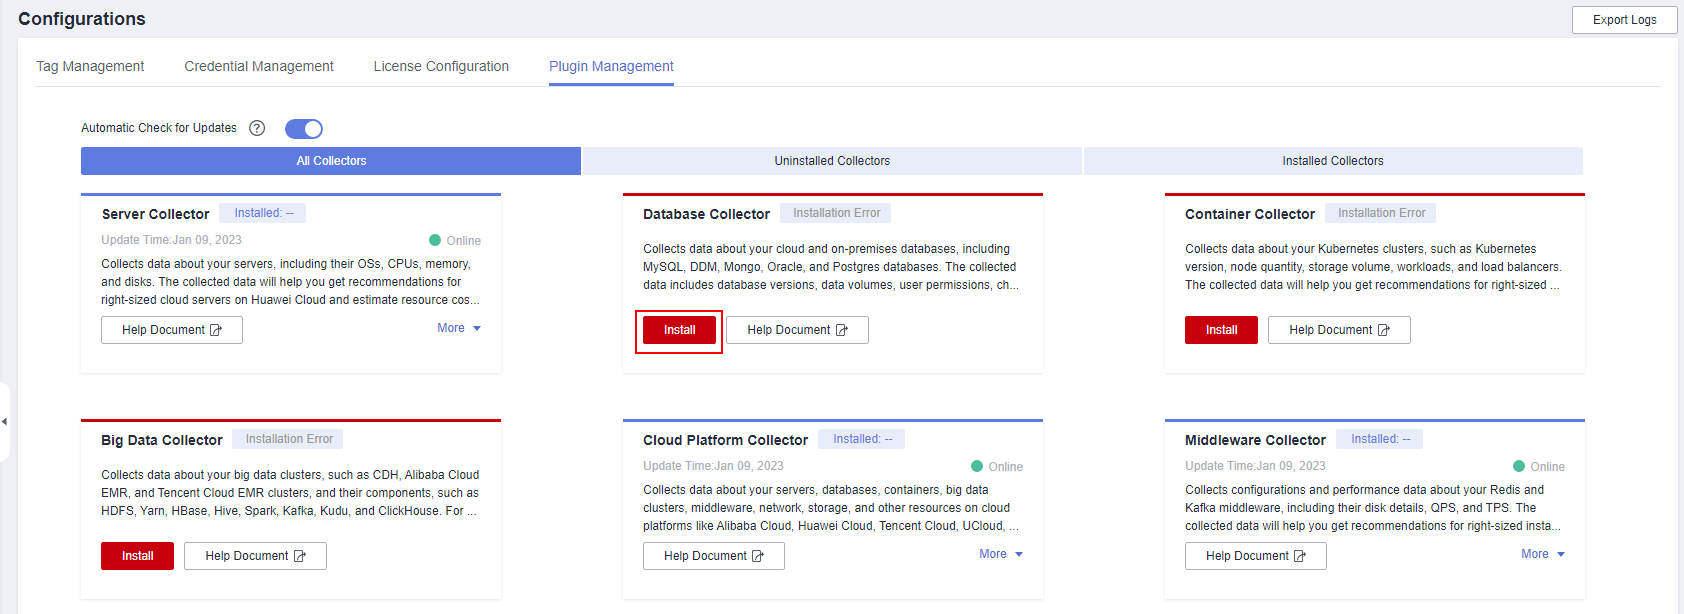1684x614 pixels.
Task: Show the Installed Collectors filter tab
Action: (1333, 161)
